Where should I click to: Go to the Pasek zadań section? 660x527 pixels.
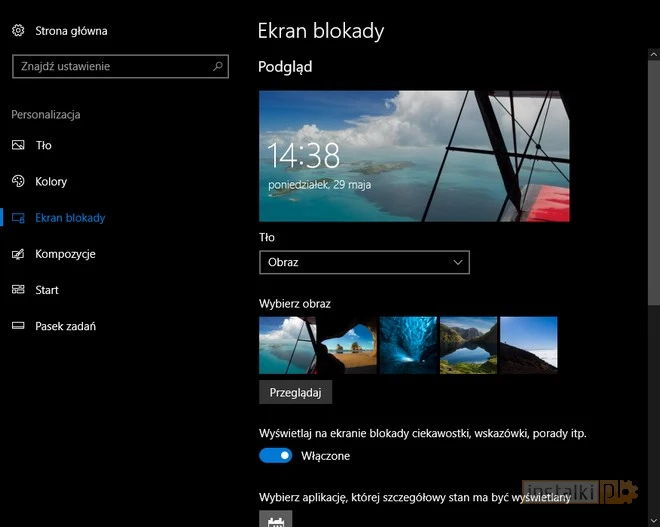click(65, 326)
